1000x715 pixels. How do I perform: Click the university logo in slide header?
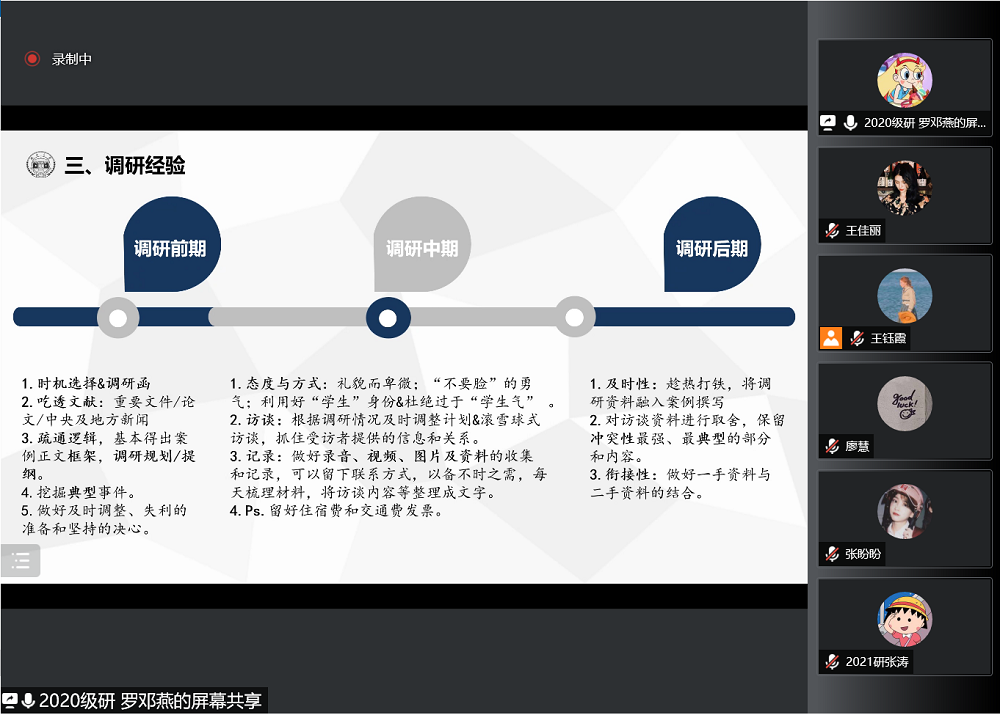[41, 165]
